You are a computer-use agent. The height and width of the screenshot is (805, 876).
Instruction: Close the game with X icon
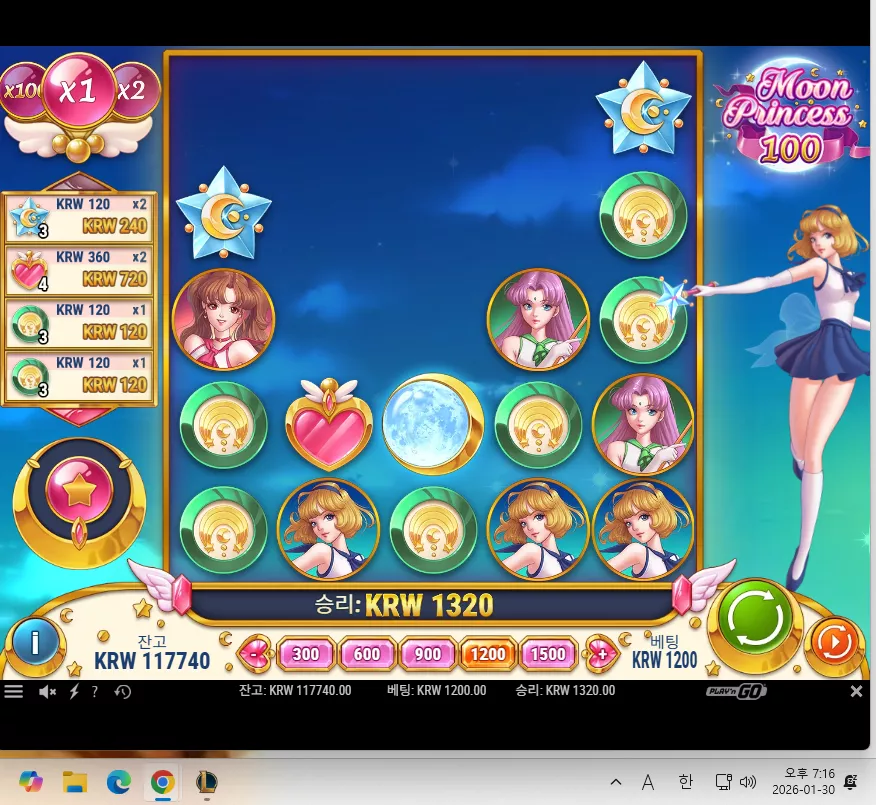pos(856,692)
